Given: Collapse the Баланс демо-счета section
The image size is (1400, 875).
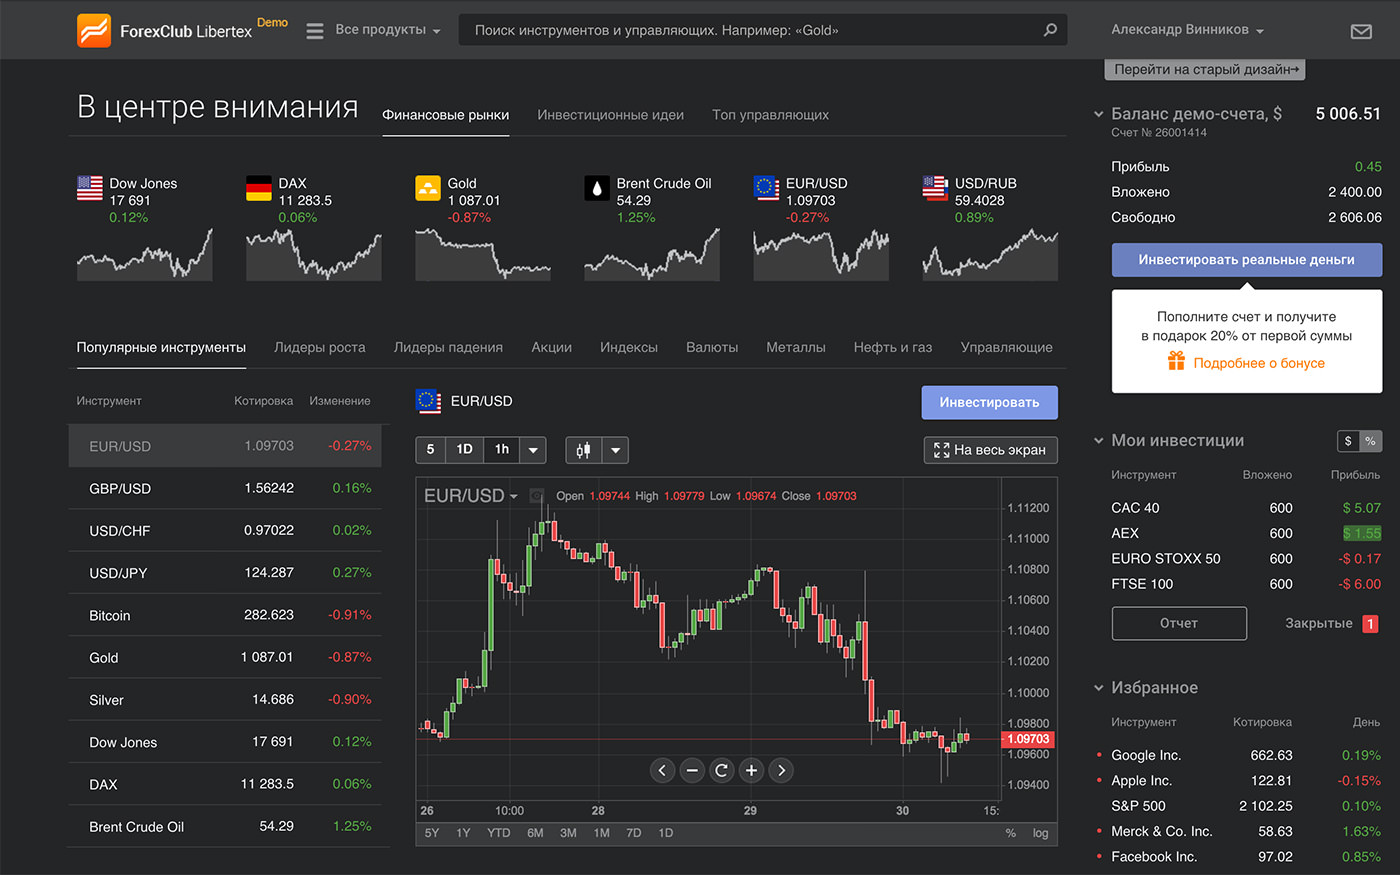Looking at the screenshot, I should [1099, 115].
